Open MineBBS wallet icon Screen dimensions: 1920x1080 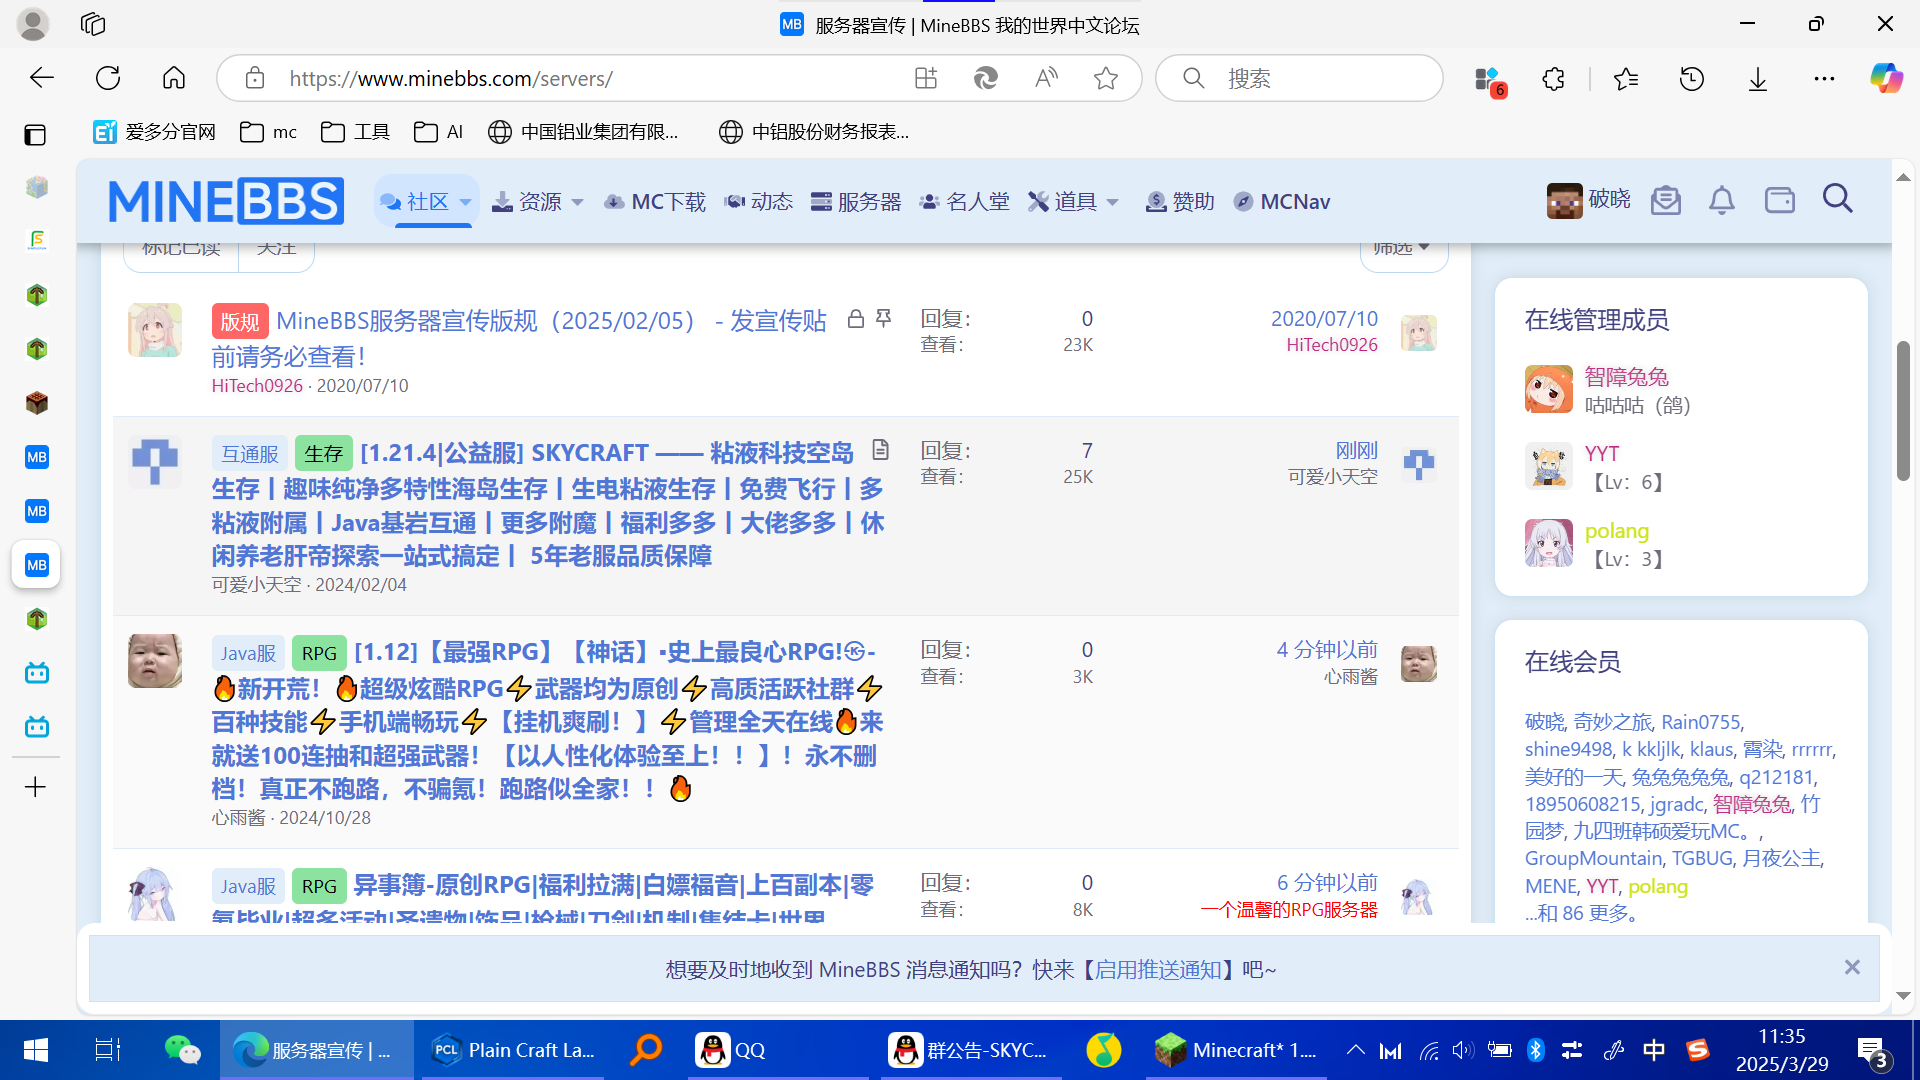pyautogui.click(x=1780, y=200)
